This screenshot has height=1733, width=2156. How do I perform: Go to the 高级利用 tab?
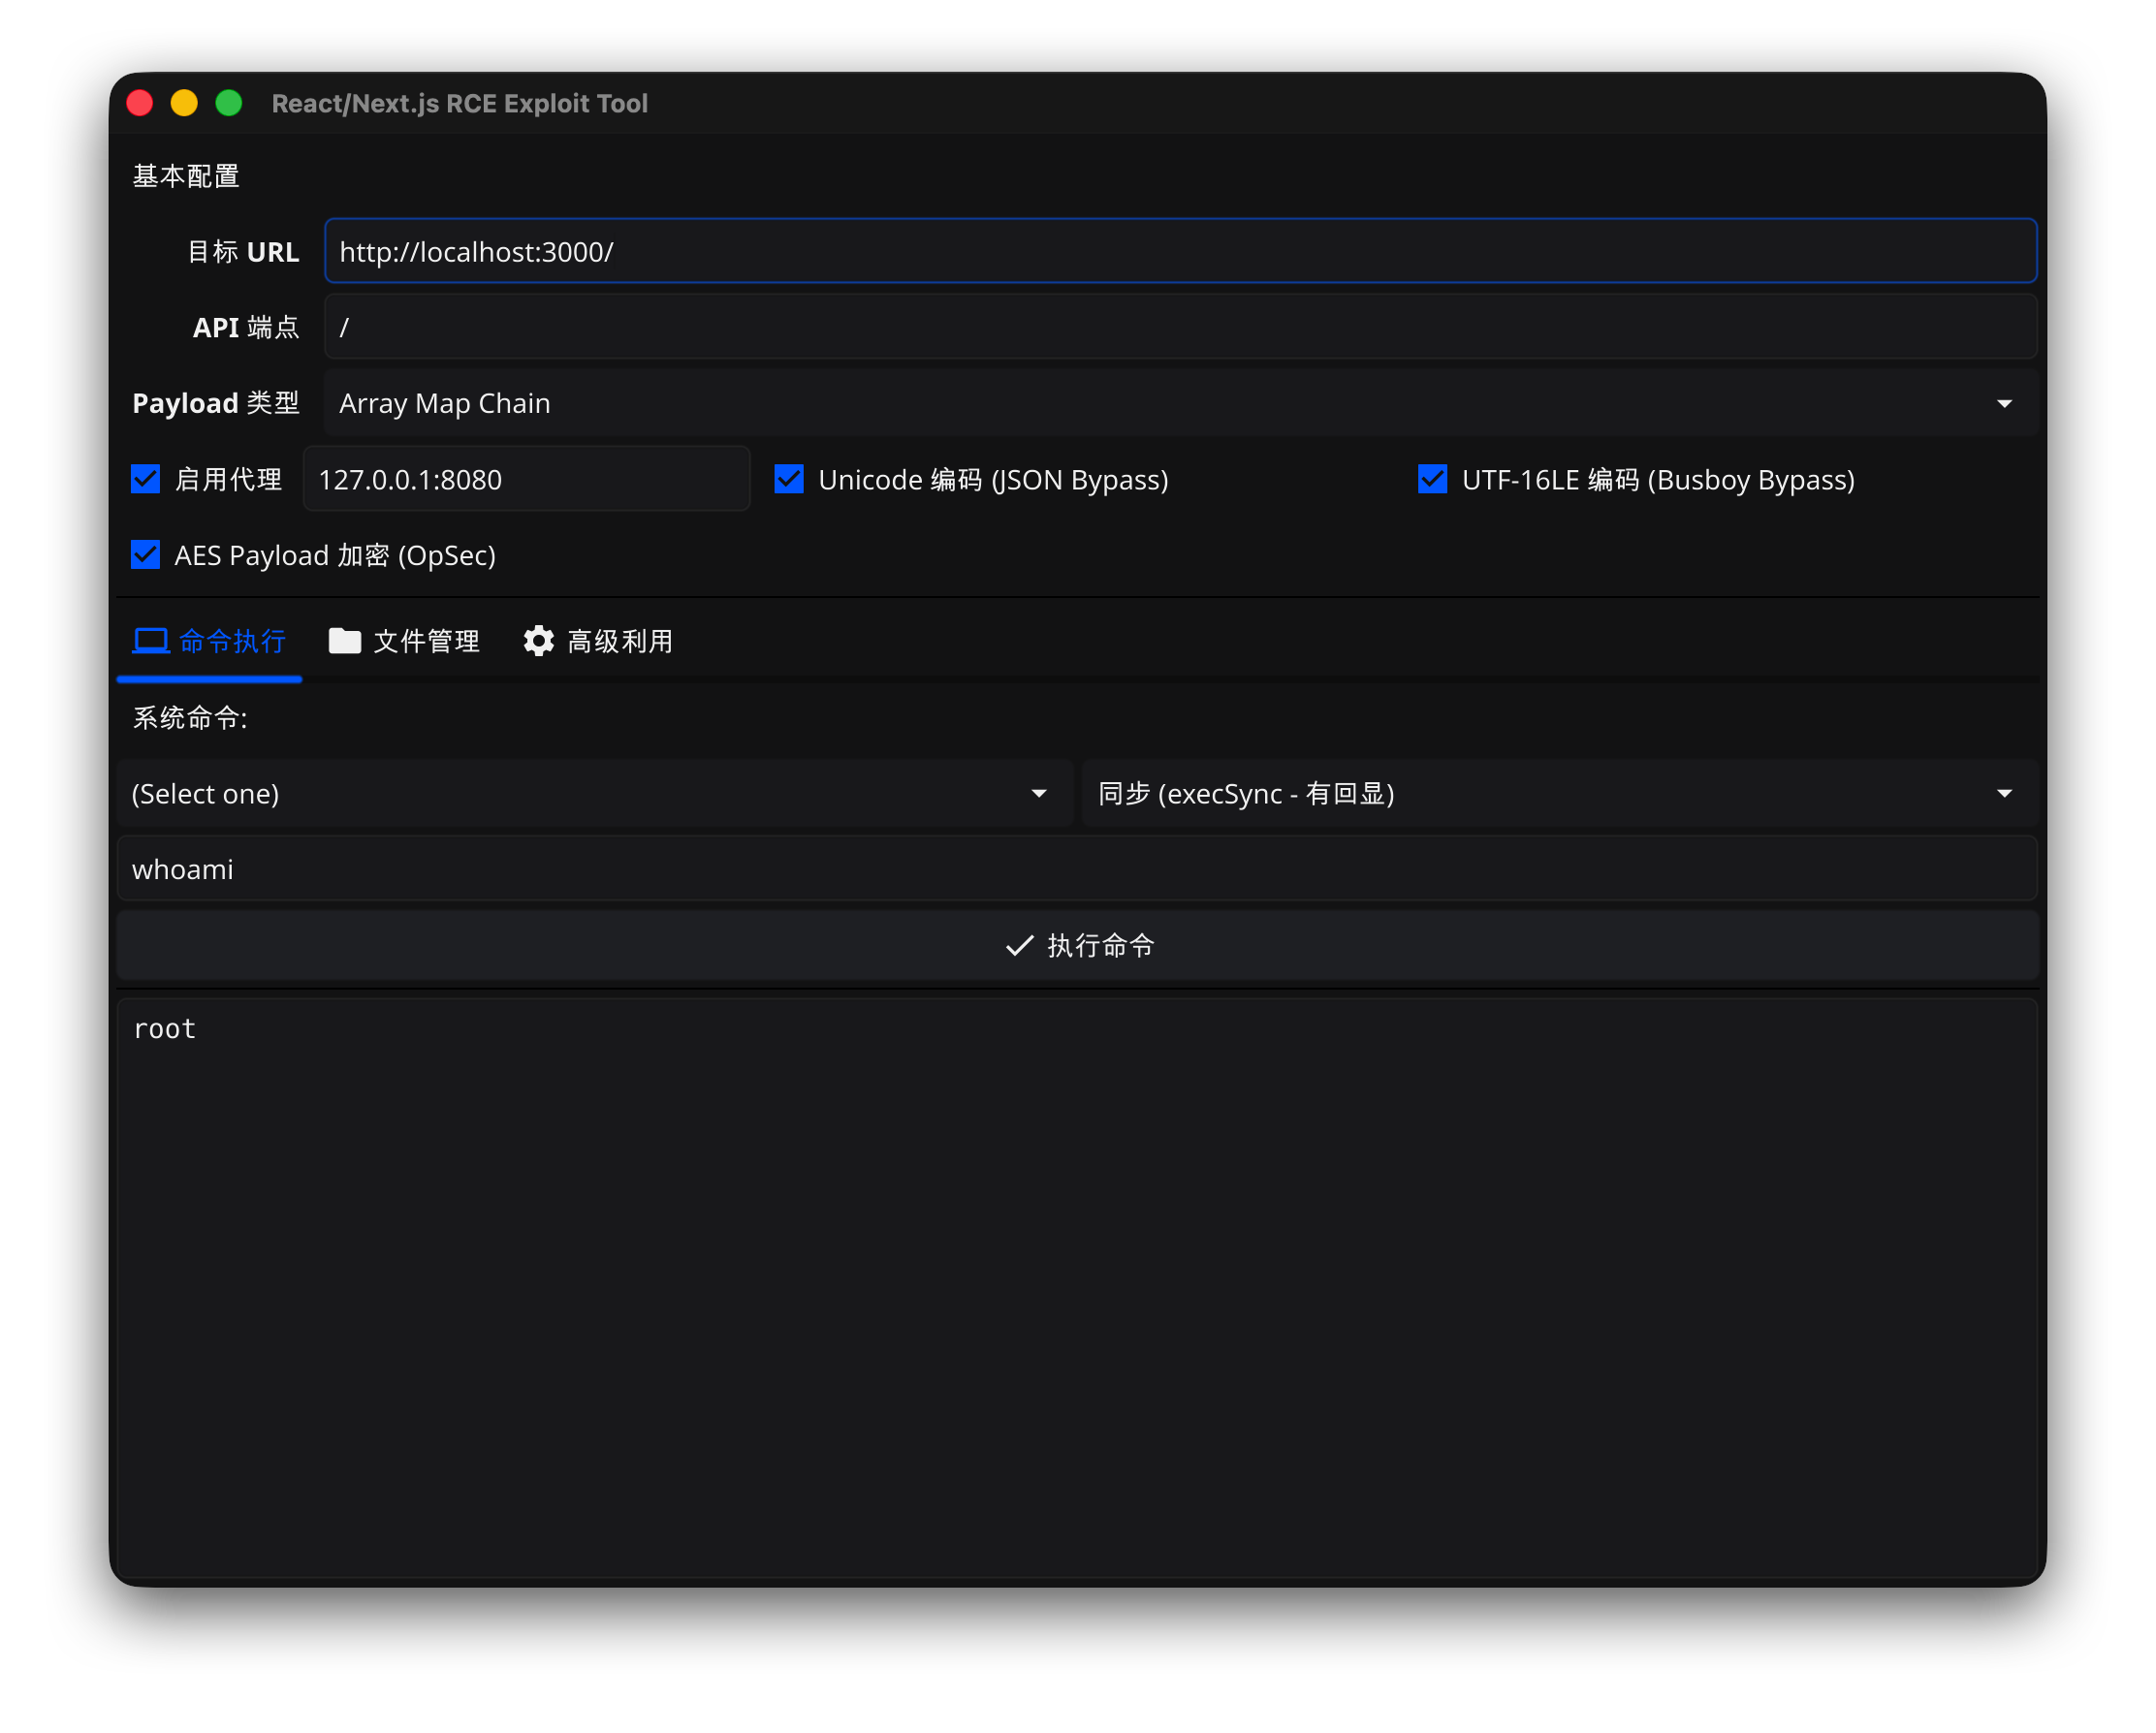pos(598,641)
